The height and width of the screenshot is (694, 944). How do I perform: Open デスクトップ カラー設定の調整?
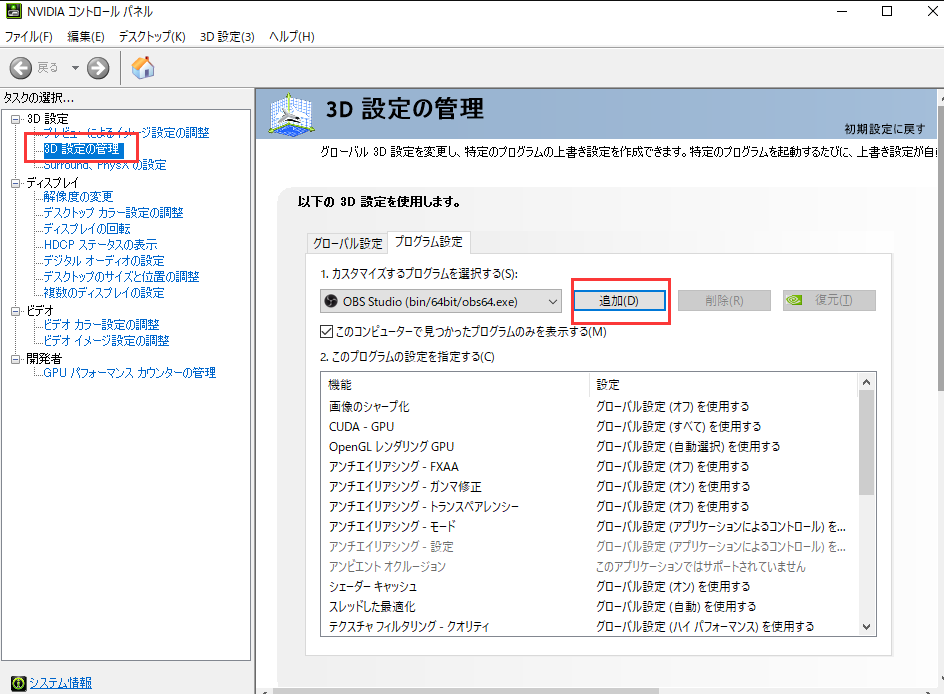click(x=113, y=212)
